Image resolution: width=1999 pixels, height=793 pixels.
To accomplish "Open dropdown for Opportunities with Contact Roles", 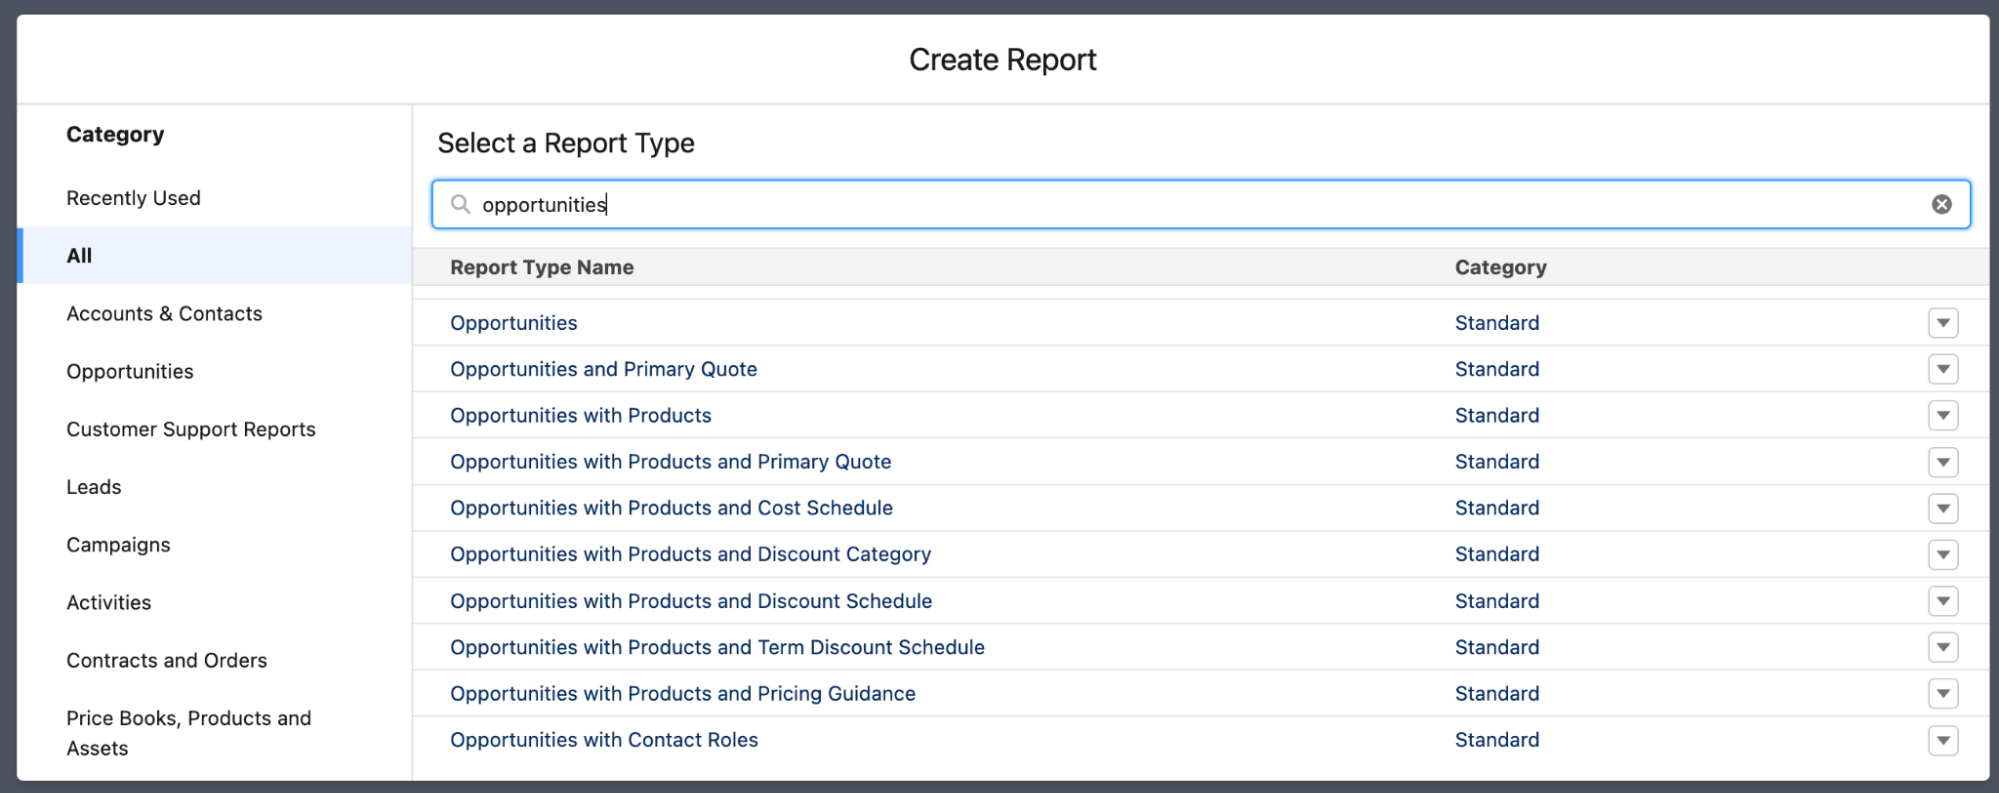I will 1943,740.
